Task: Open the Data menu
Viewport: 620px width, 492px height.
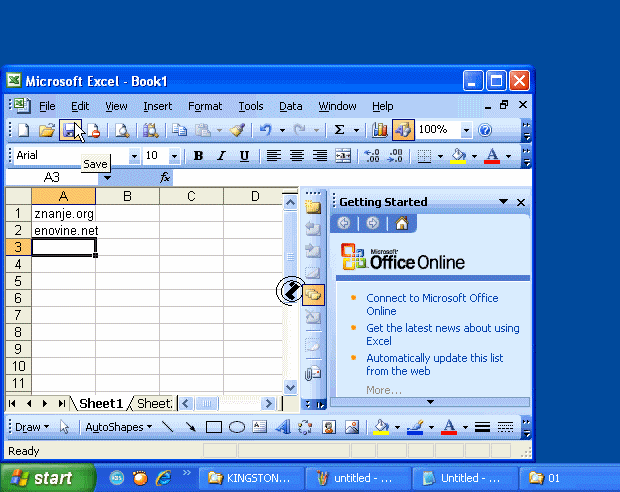Action: 291,106
